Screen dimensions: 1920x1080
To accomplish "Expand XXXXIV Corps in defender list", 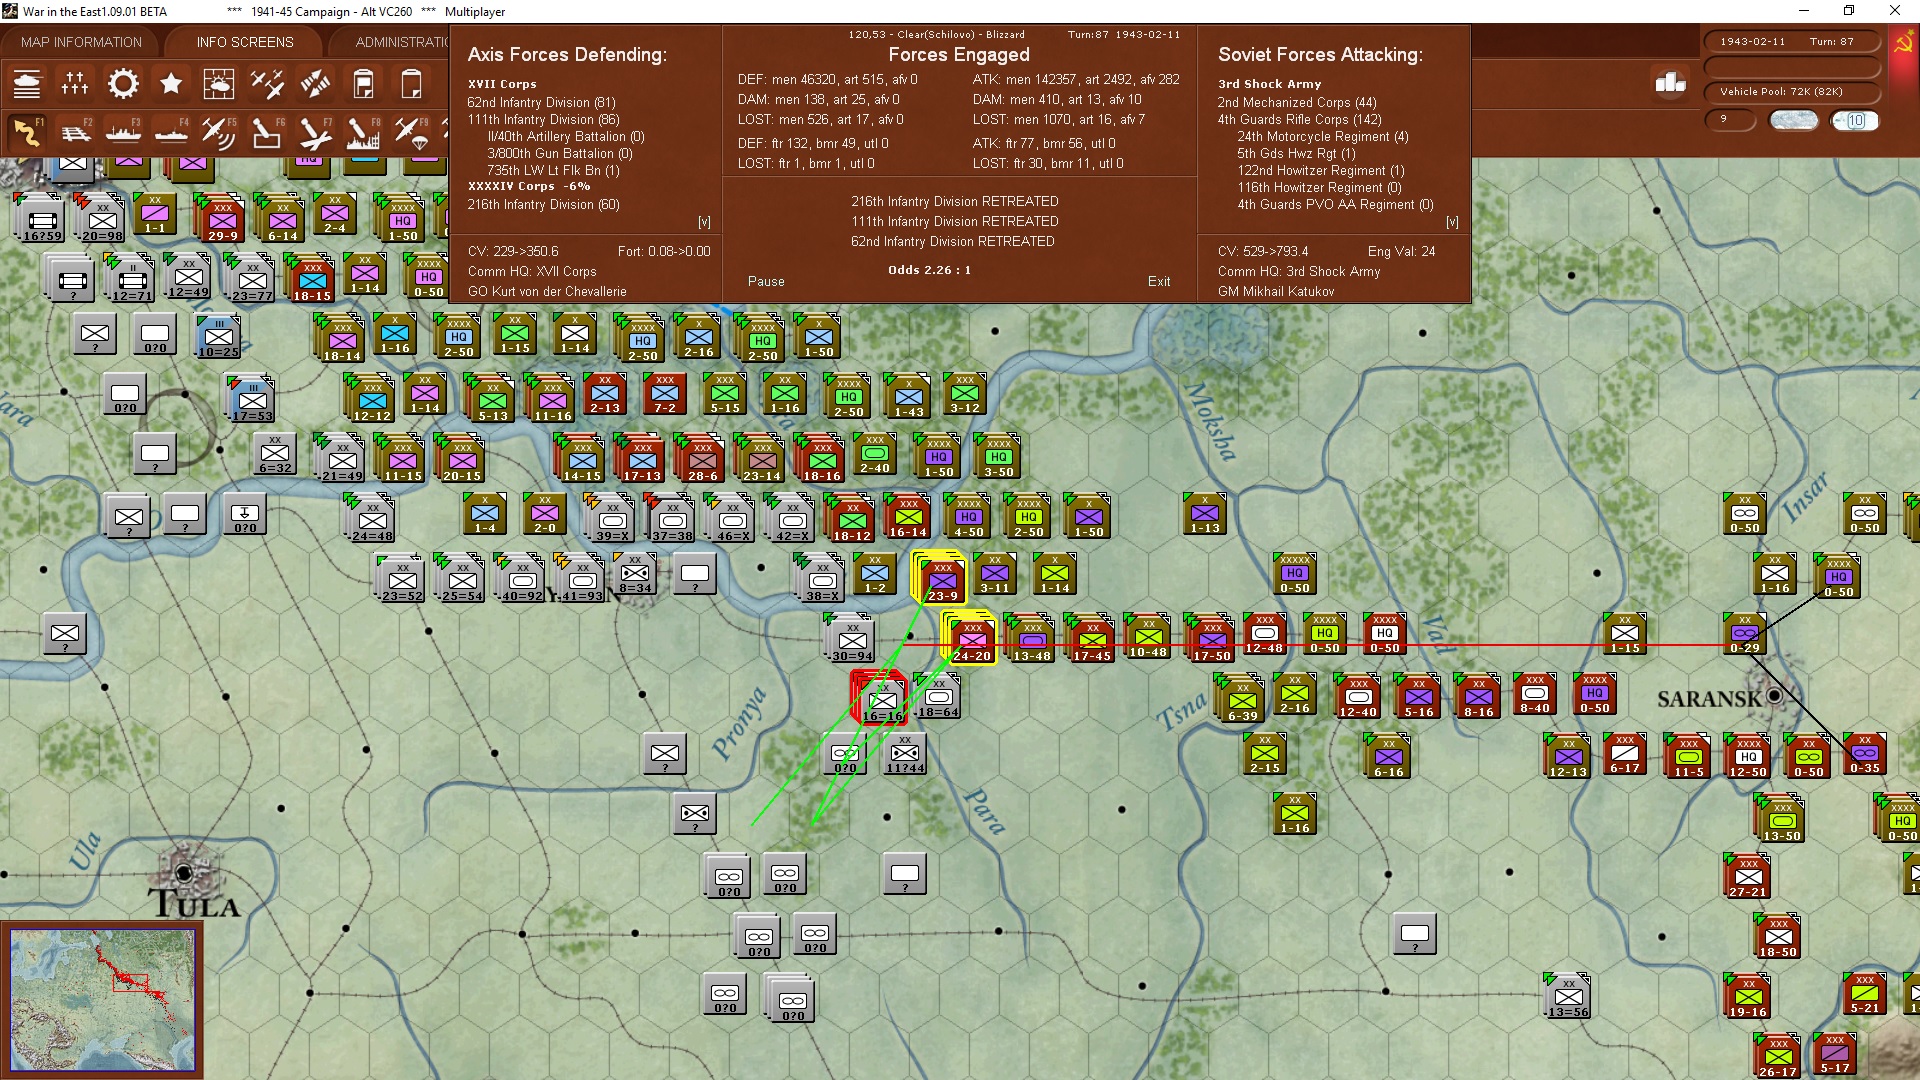I will [x=511, y=187].
